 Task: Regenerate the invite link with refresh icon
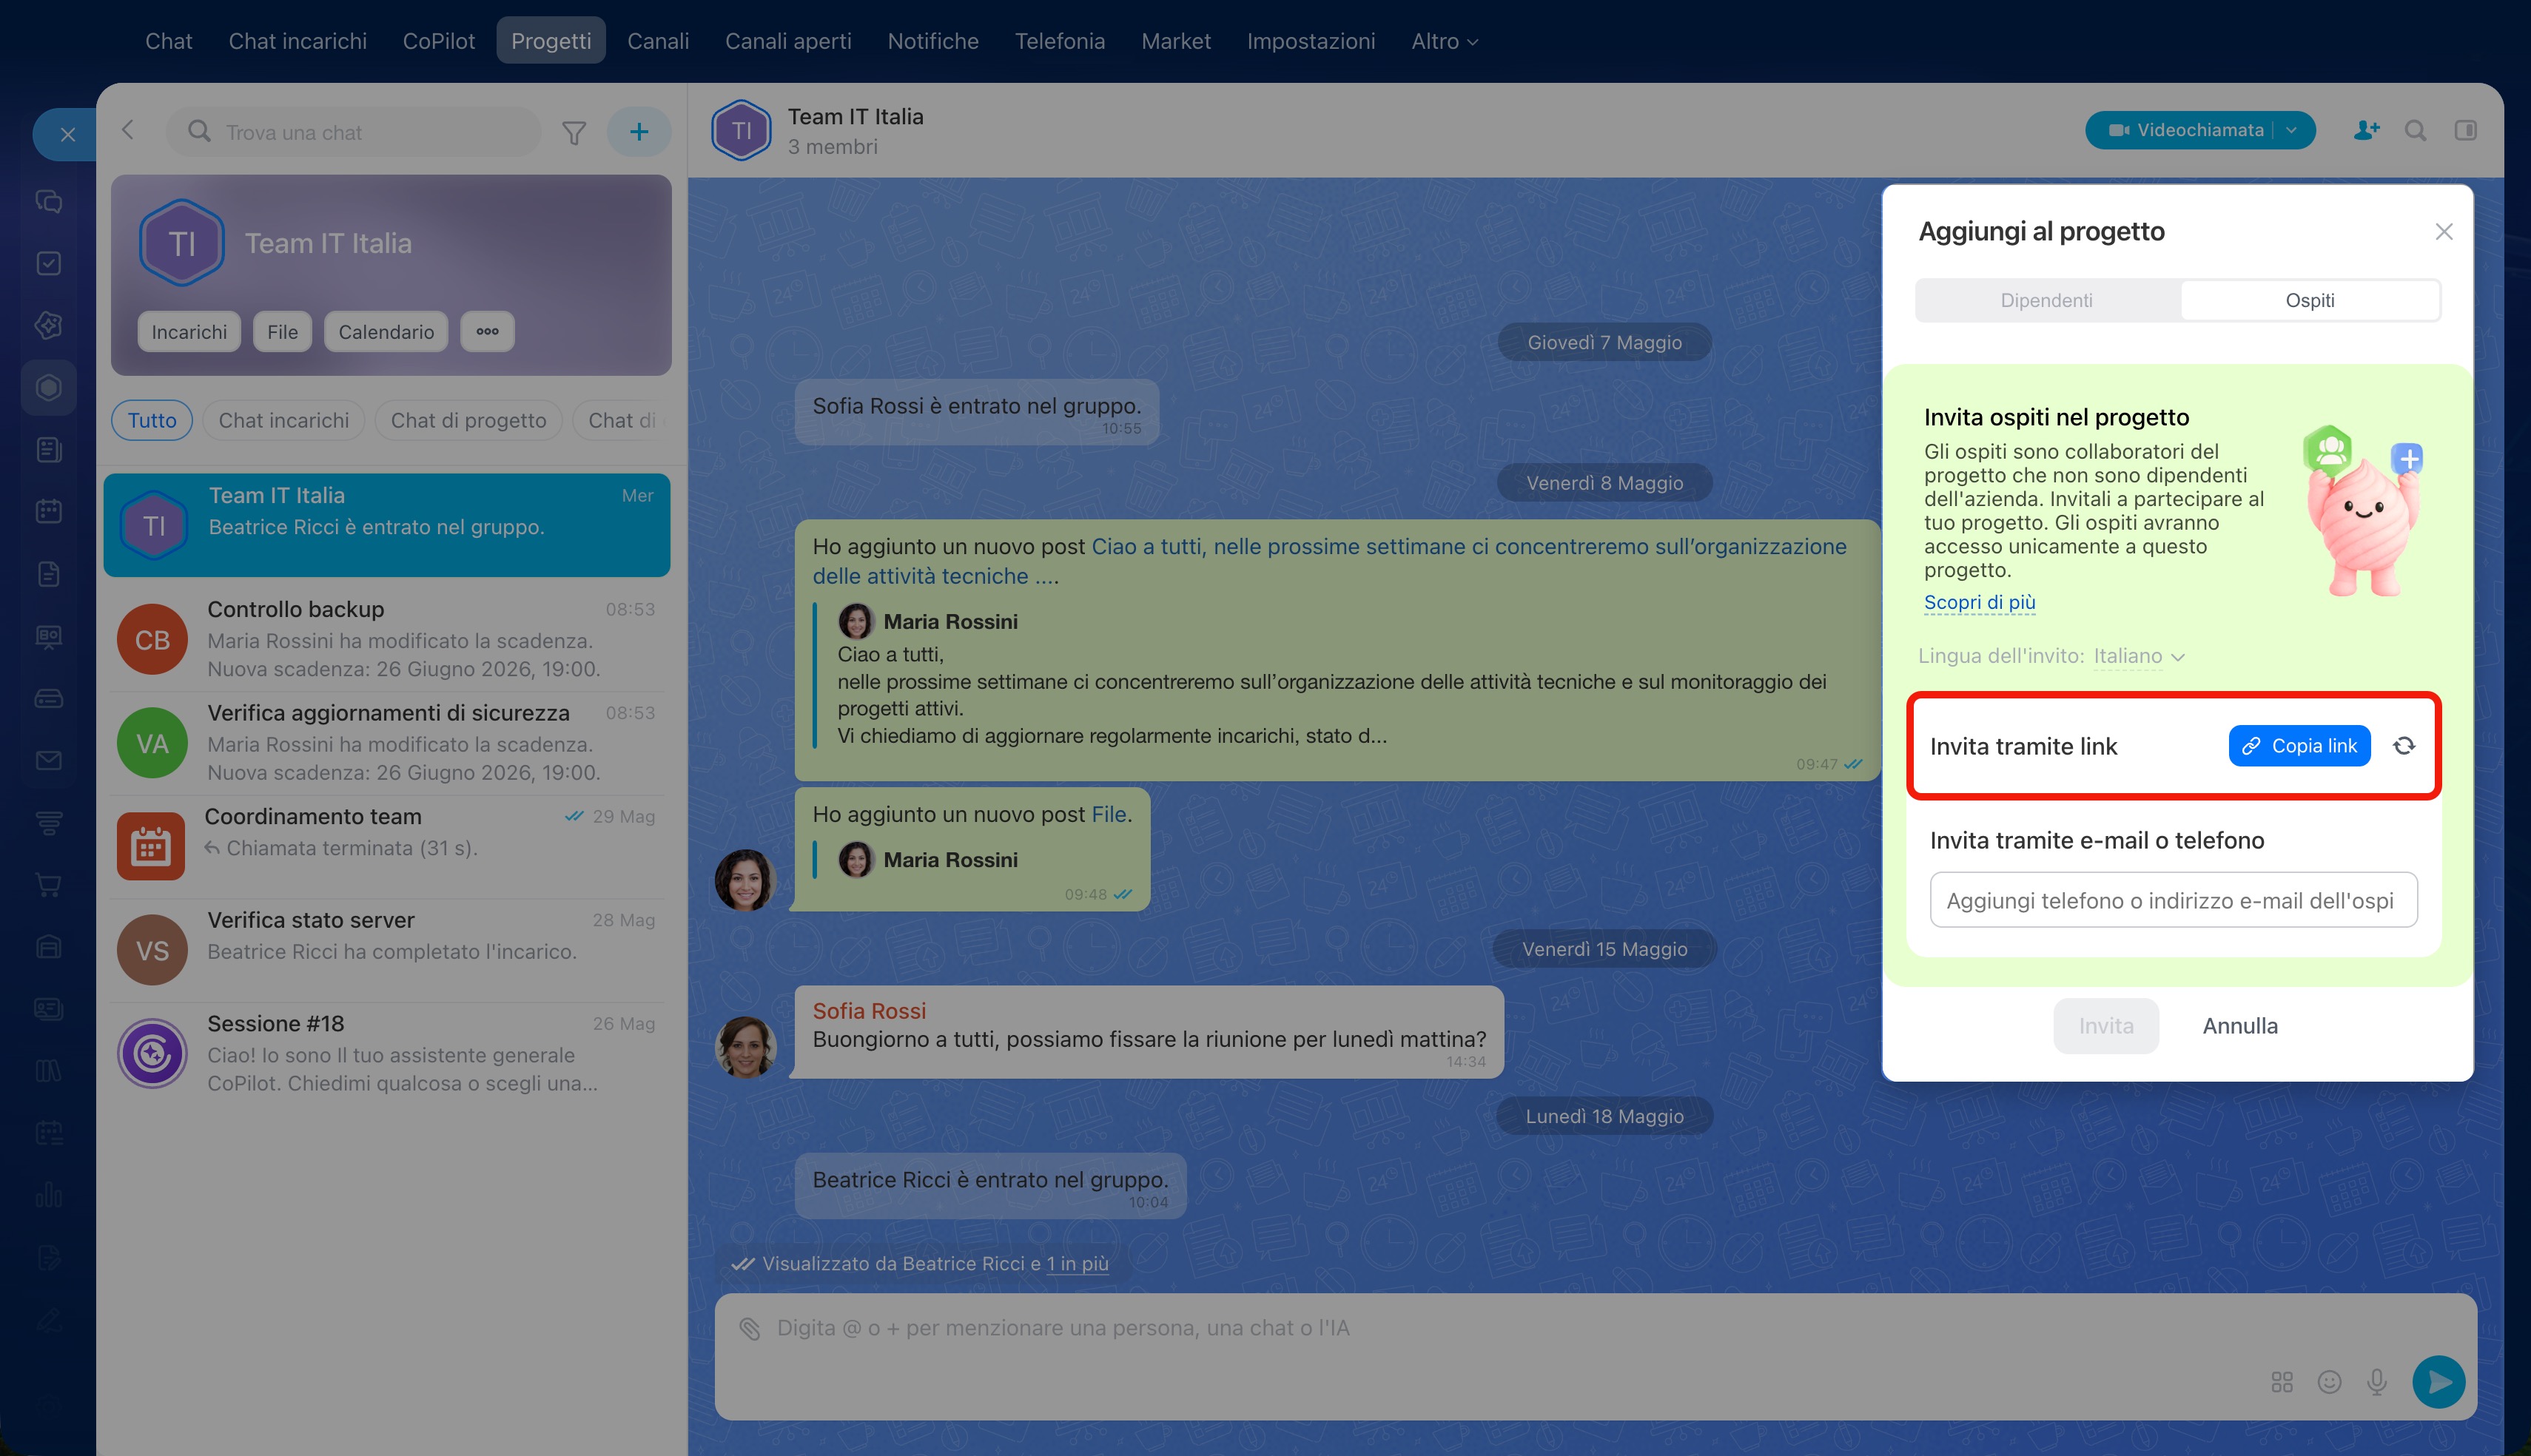(2404, 746)
